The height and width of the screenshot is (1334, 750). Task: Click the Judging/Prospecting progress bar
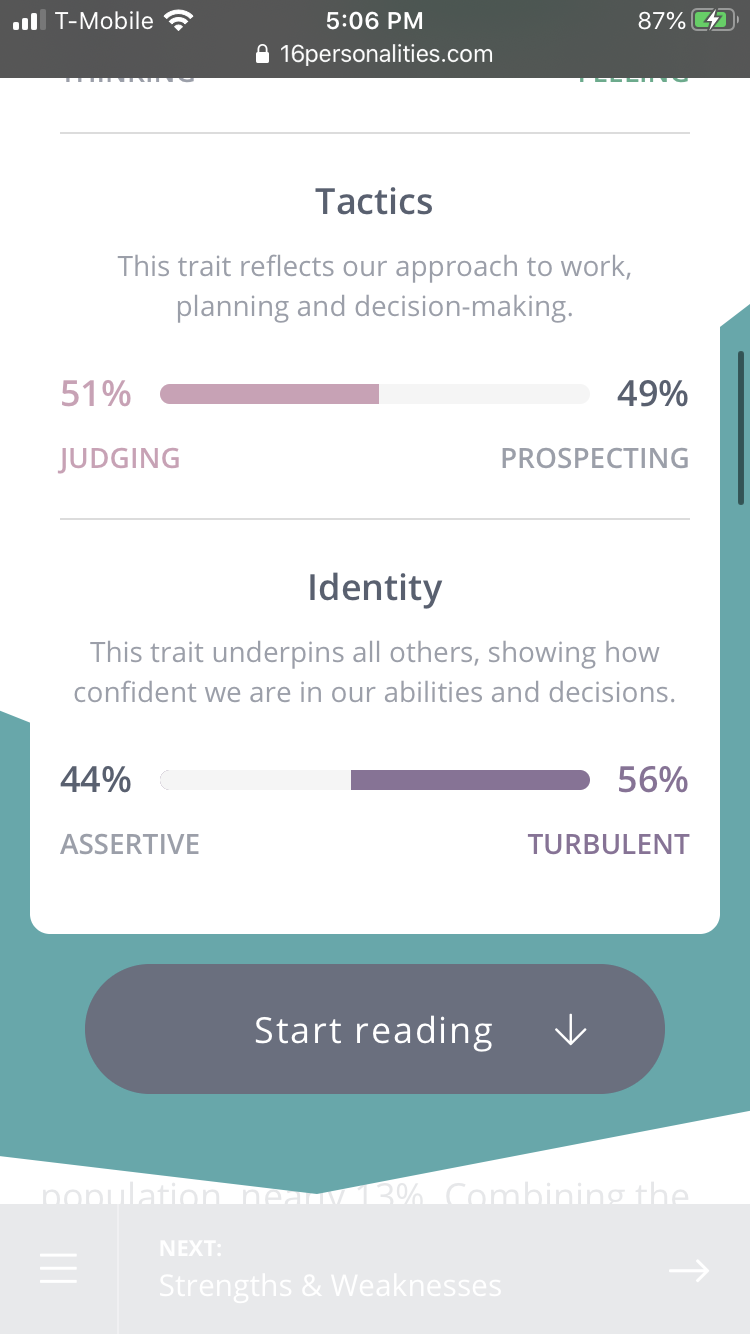pos(375,394)
